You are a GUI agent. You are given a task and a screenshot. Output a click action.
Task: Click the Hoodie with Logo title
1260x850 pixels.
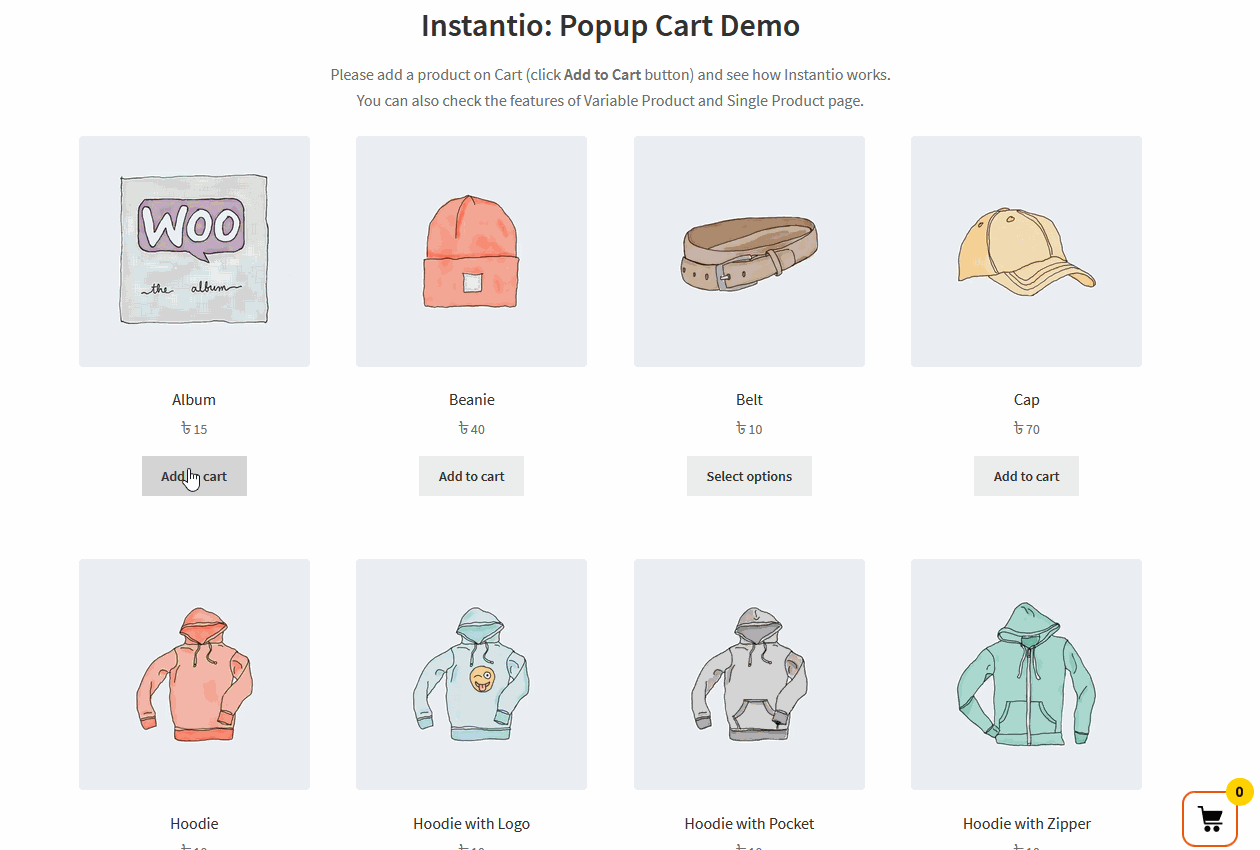(471, 823)
